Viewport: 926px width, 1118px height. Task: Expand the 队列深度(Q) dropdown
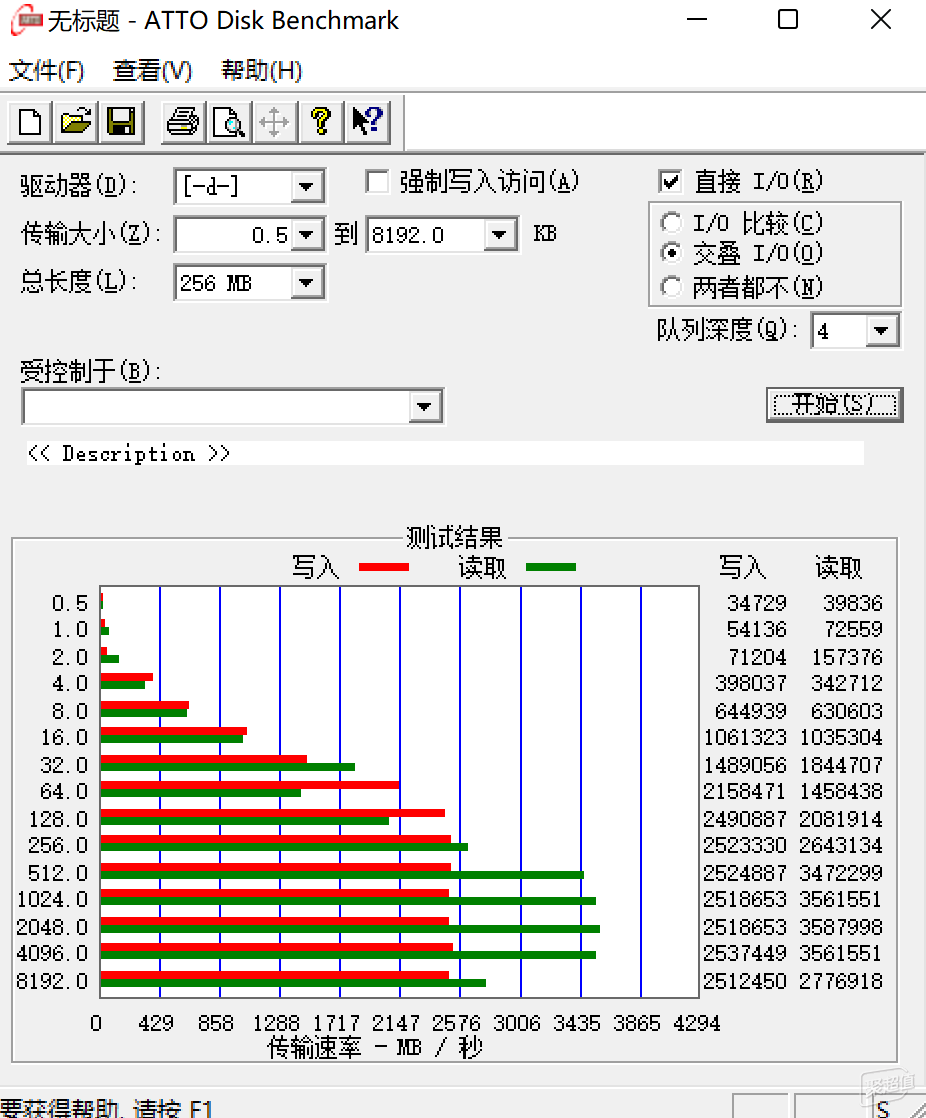[x=882, y=331]
